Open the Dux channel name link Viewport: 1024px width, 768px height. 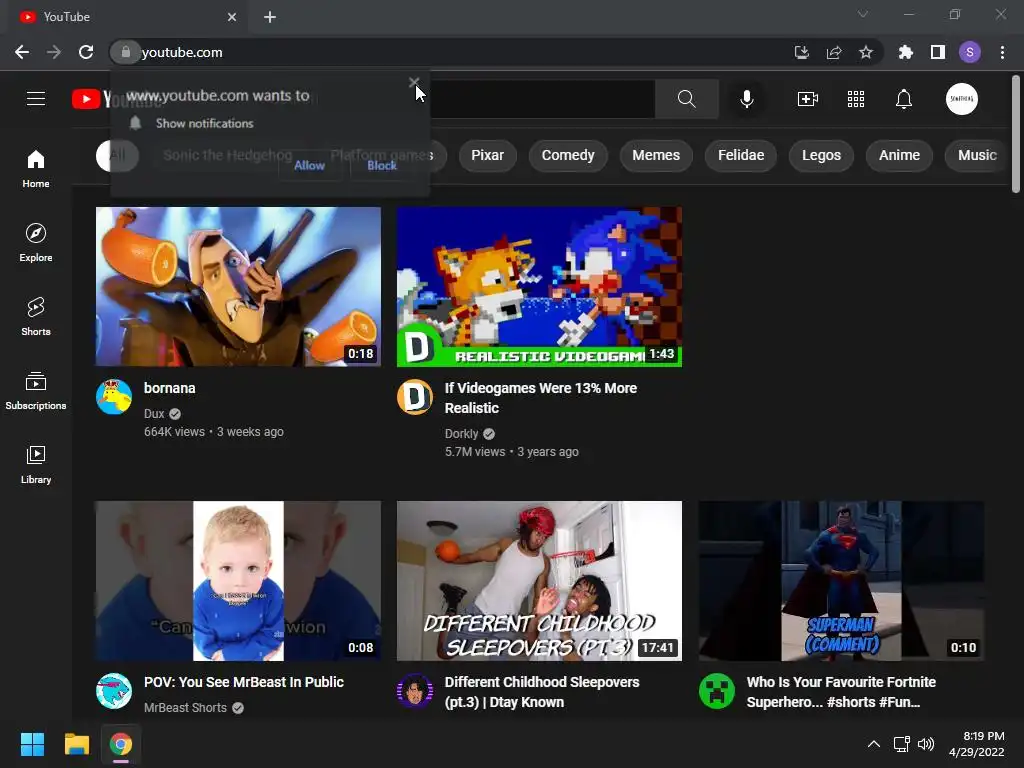pyautogui.click(x=154, y=413)
